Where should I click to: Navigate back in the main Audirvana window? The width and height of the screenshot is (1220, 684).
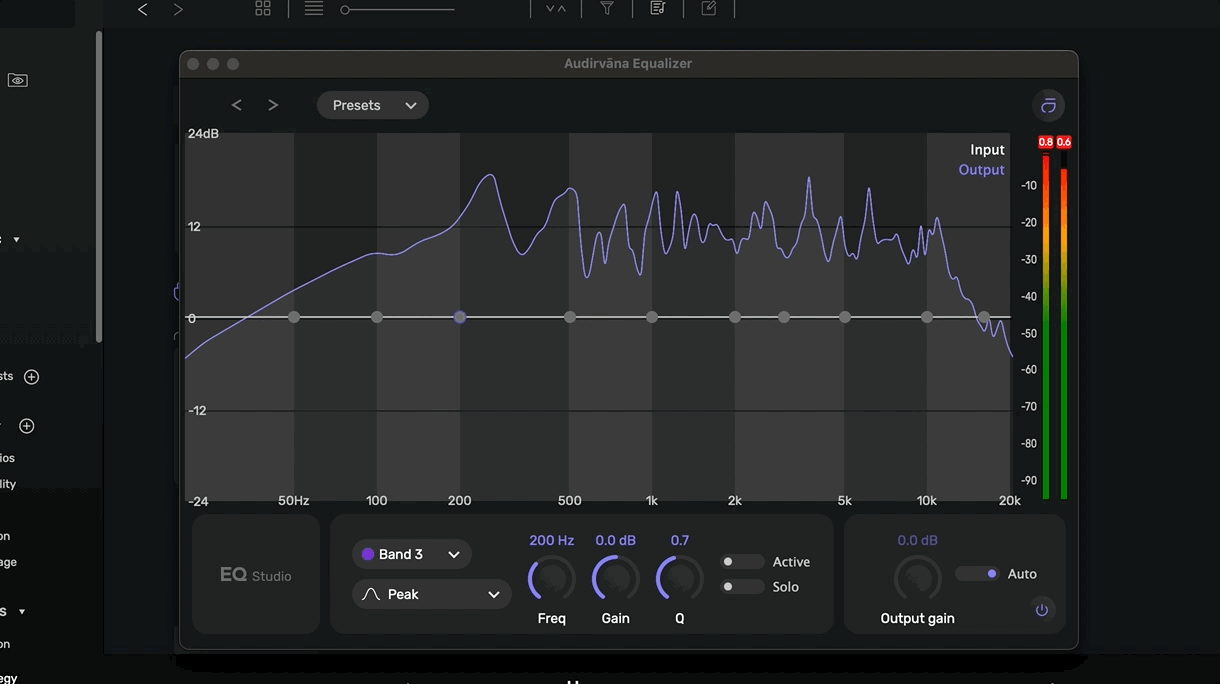click(142, 9)
